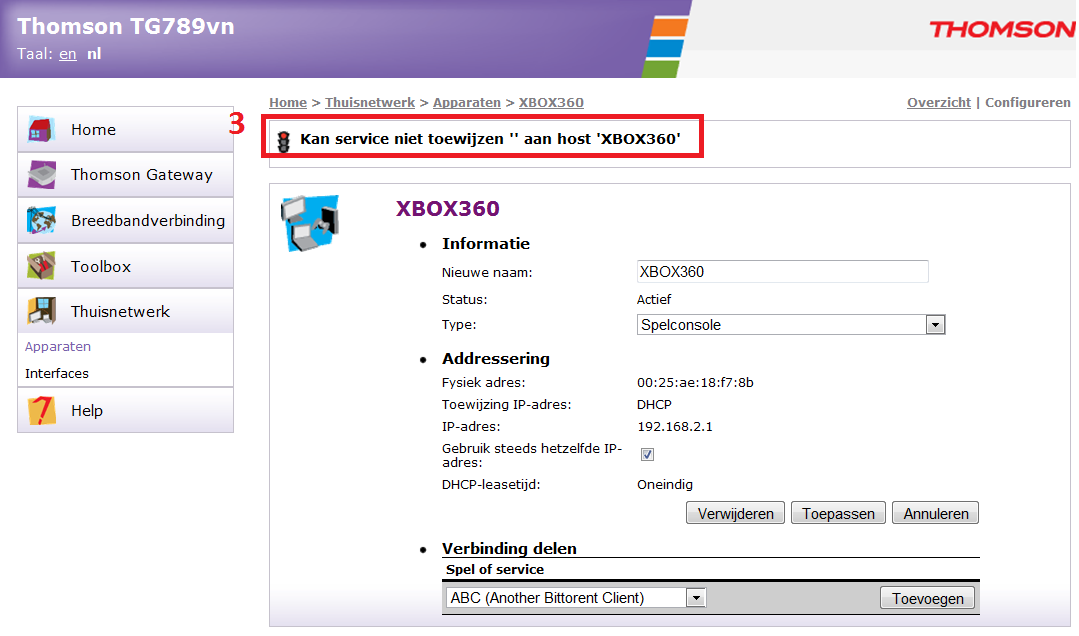Click the traffic light error icon

tap(284, 141)
